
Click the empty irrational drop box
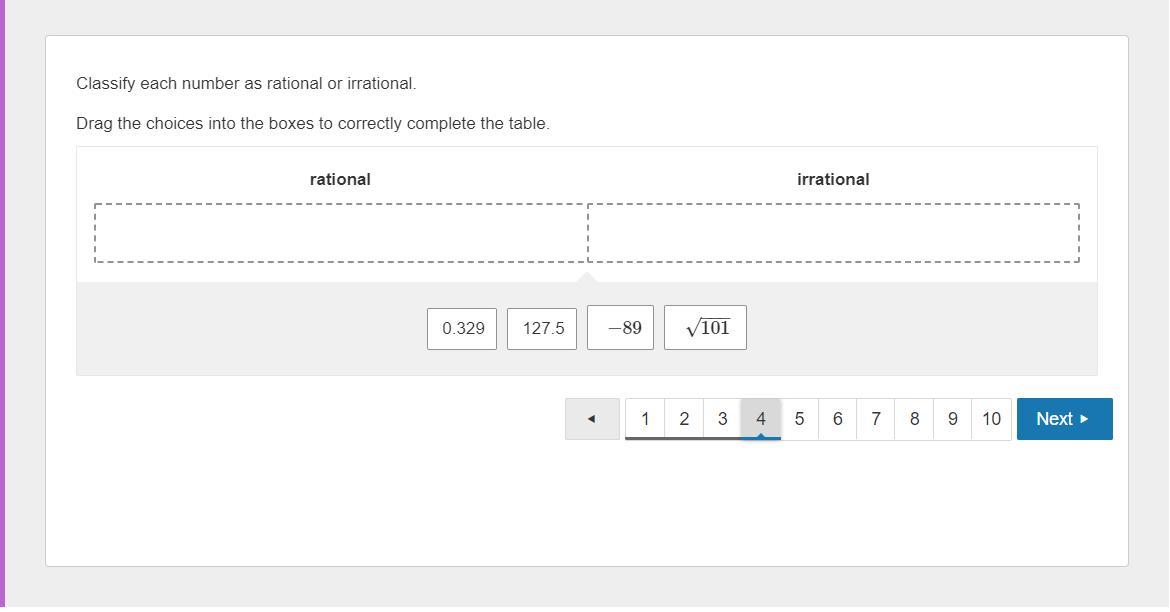click(x=833, y=233)
